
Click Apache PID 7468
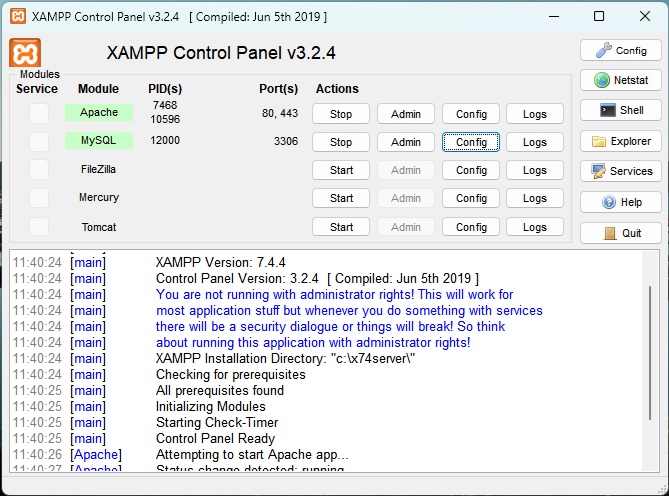pyautogui.click(x=165, y=105)
